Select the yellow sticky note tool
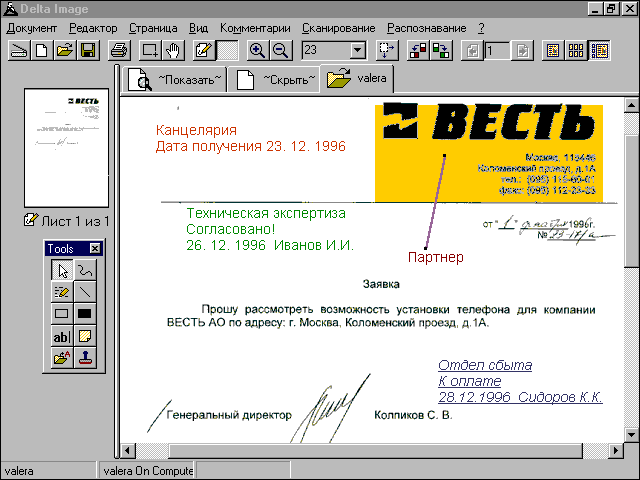The height and width of the screenshot is (480, 640). [85, 336]
